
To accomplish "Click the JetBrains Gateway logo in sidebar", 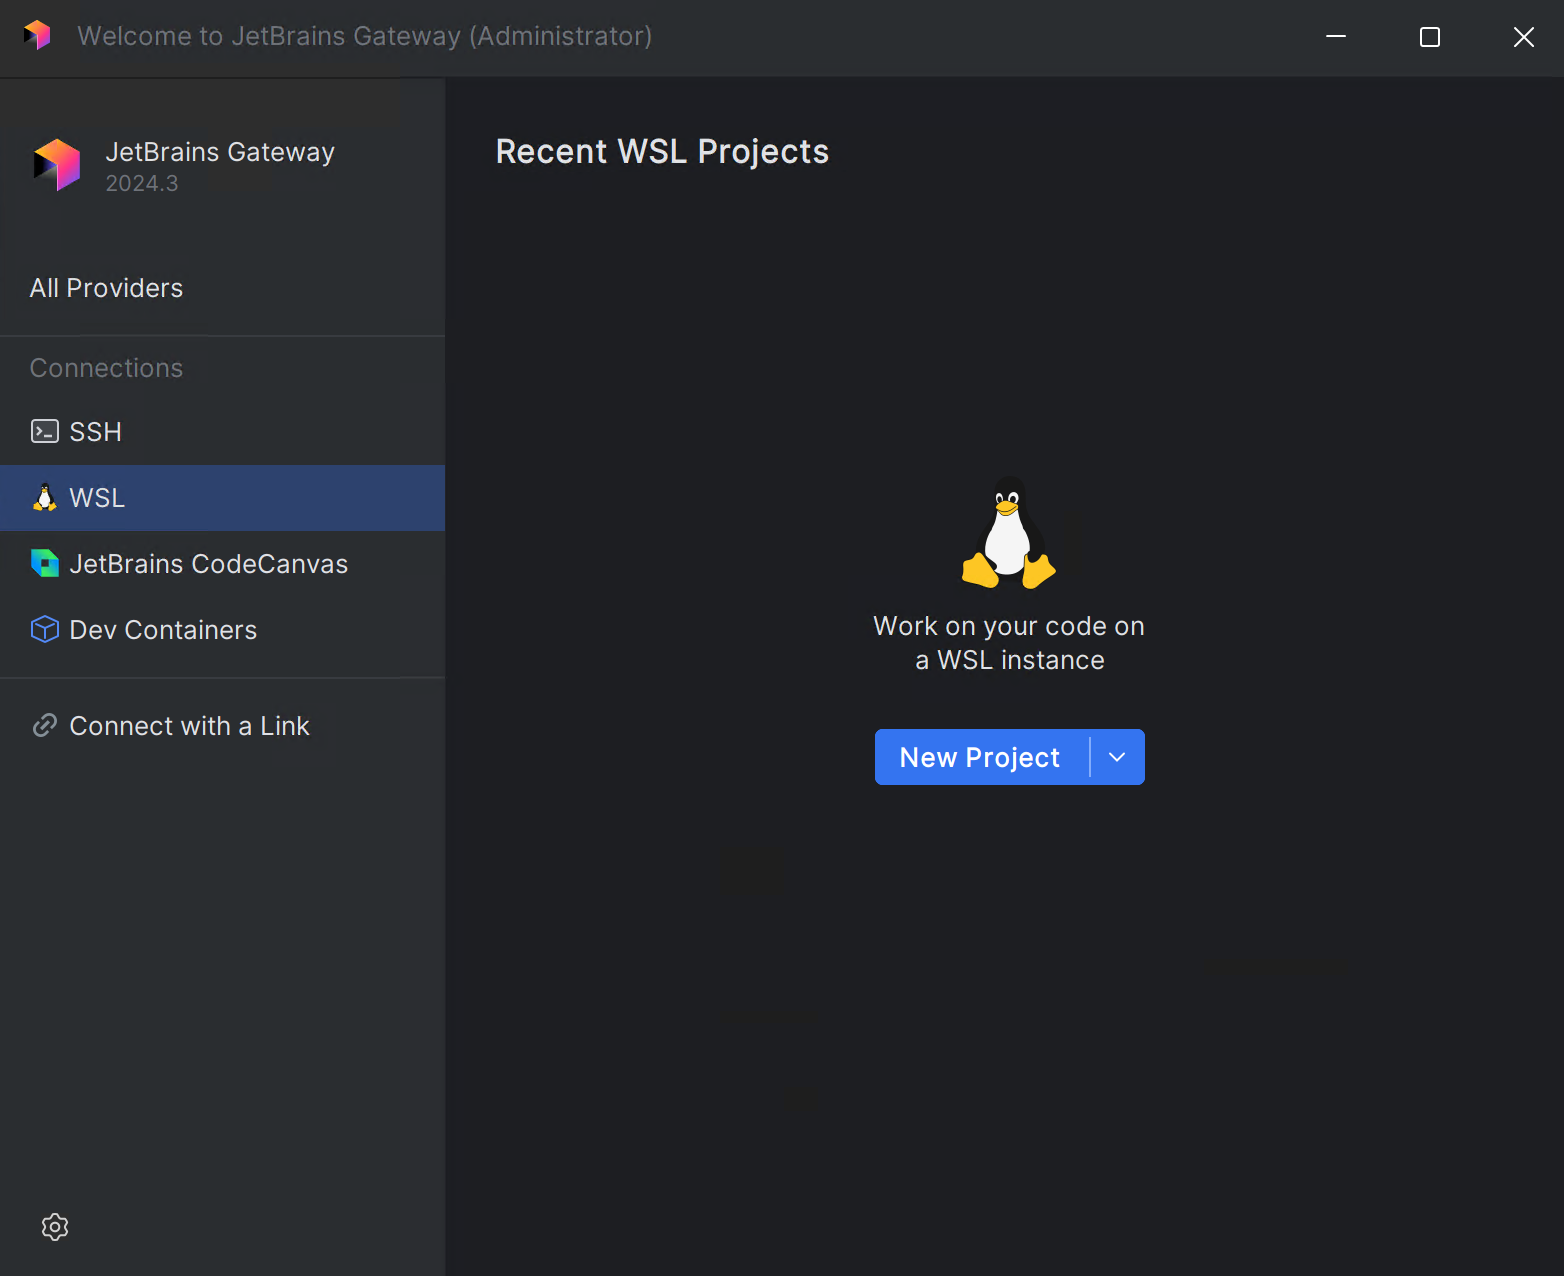I will (x=57, y=165).
